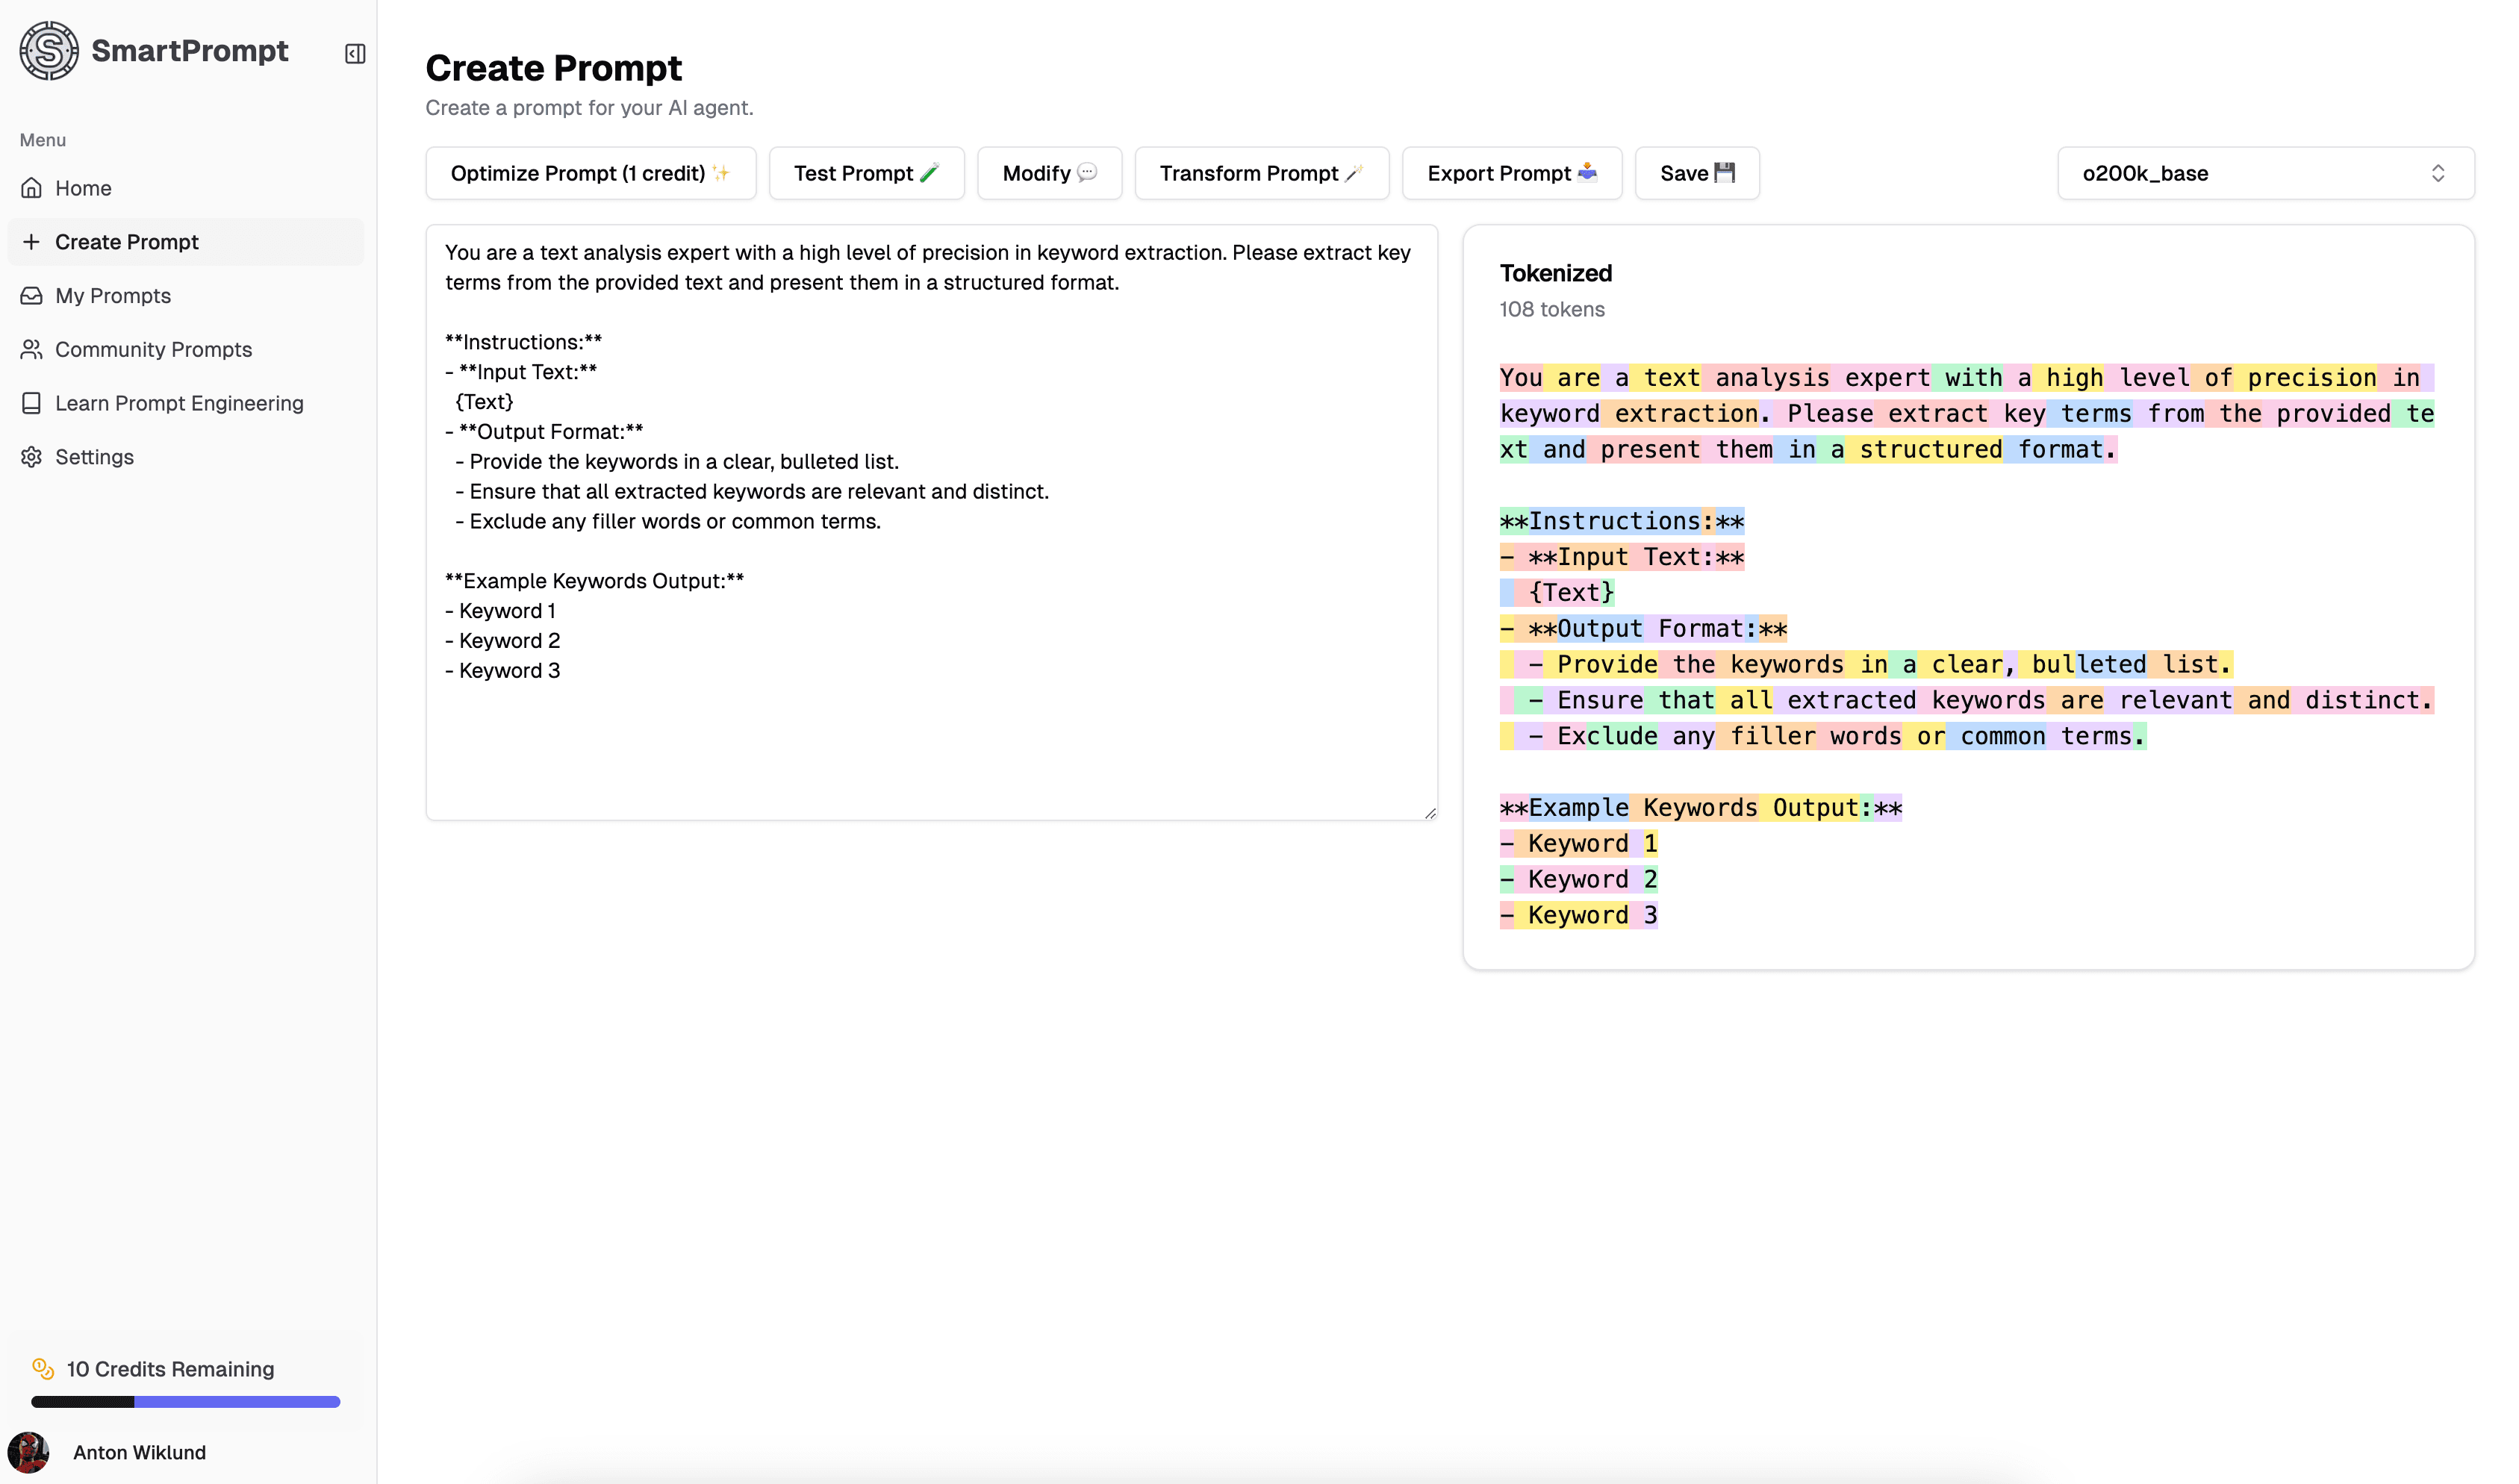2519x1484 pixels.
Task: Go to Community Prompts
Action: (x=153, y=350)
